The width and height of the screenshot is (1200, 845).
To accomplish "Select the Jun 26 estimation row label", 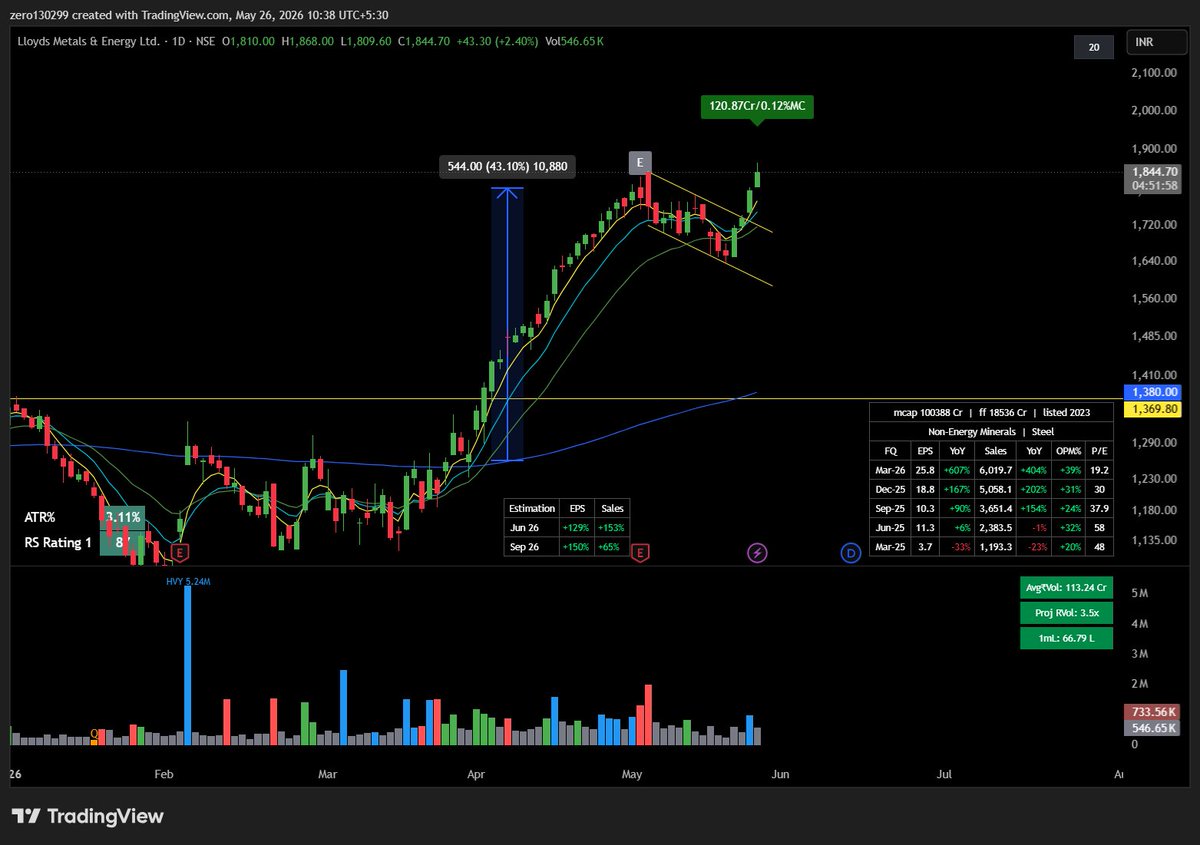I will point(523,527).
